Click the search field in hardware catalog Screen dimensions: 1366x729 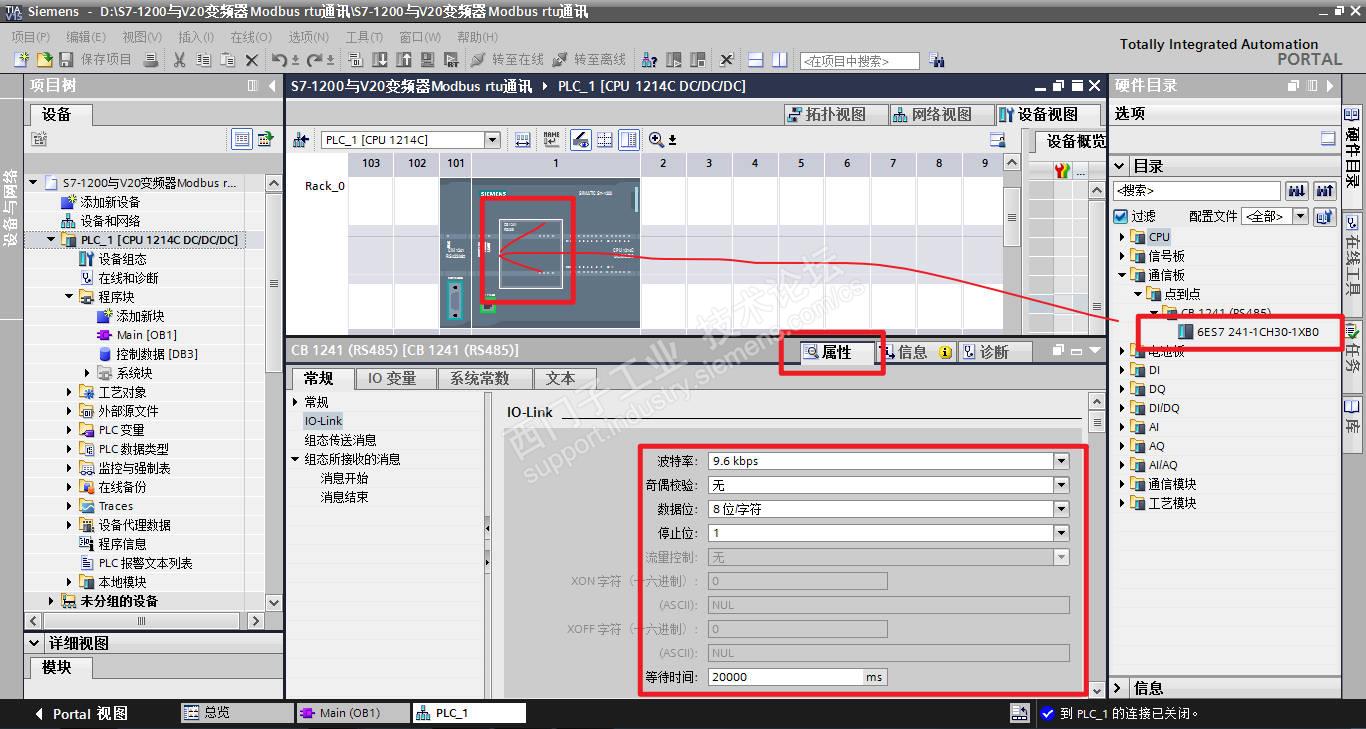coord(1197,190)
